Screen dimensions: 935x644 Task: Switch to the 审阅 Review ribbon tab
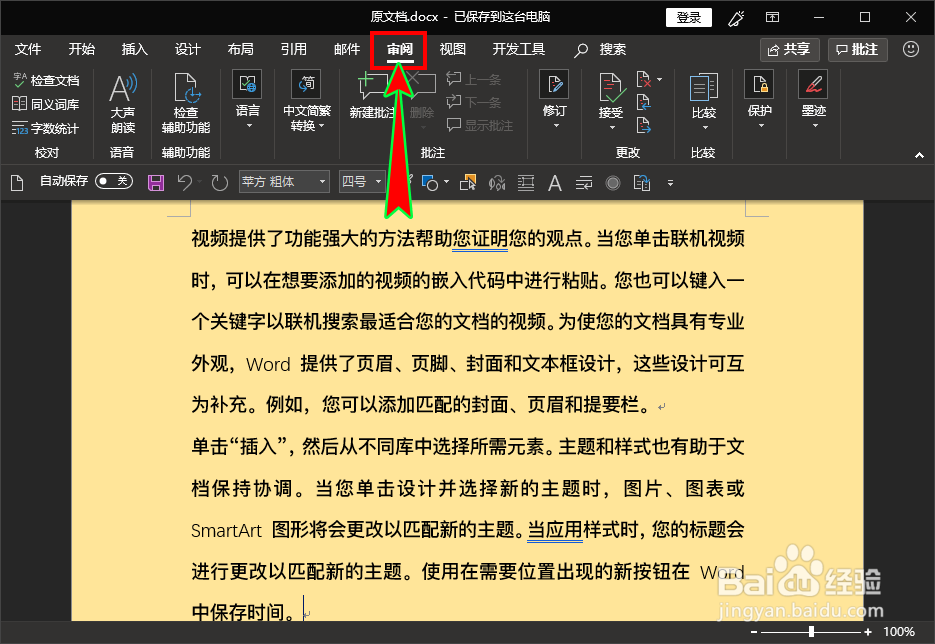pyautogui.click(x=399, y=48)
